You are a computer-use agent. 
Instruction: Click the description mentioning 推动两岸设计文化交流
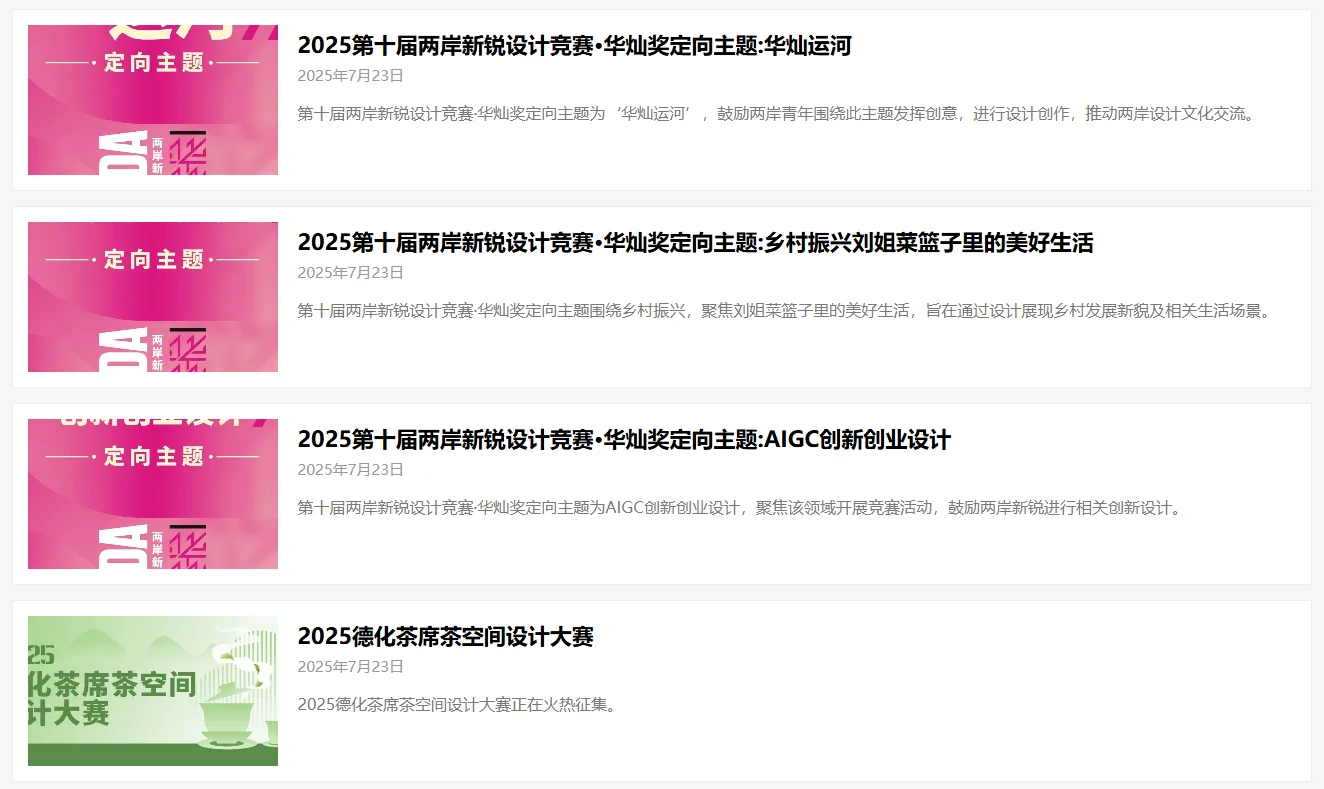pos(777,114)
